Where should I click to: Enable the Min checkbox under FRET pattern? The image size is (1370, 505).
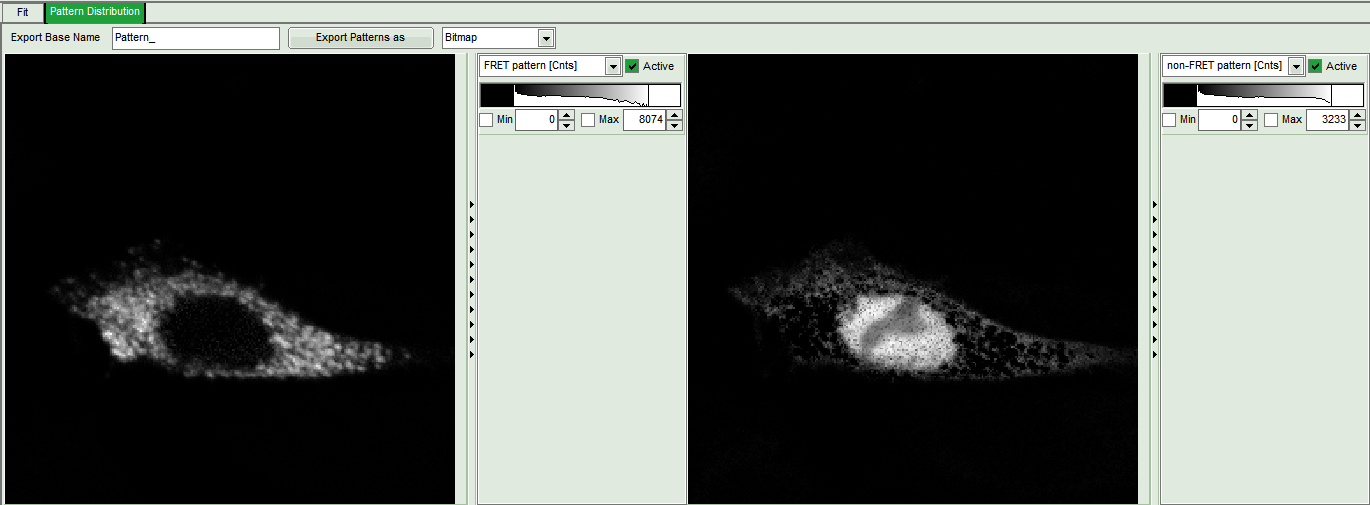(487, 120)
